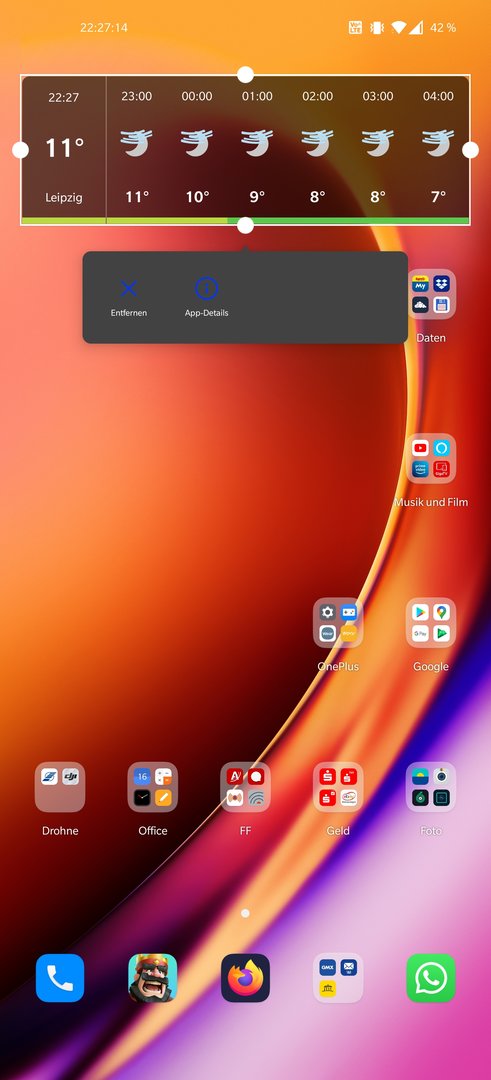Tap the 01:00 forecast weather icon
Image resolution: width=491 pixels, height=1080 pixels.
[257, 143]
